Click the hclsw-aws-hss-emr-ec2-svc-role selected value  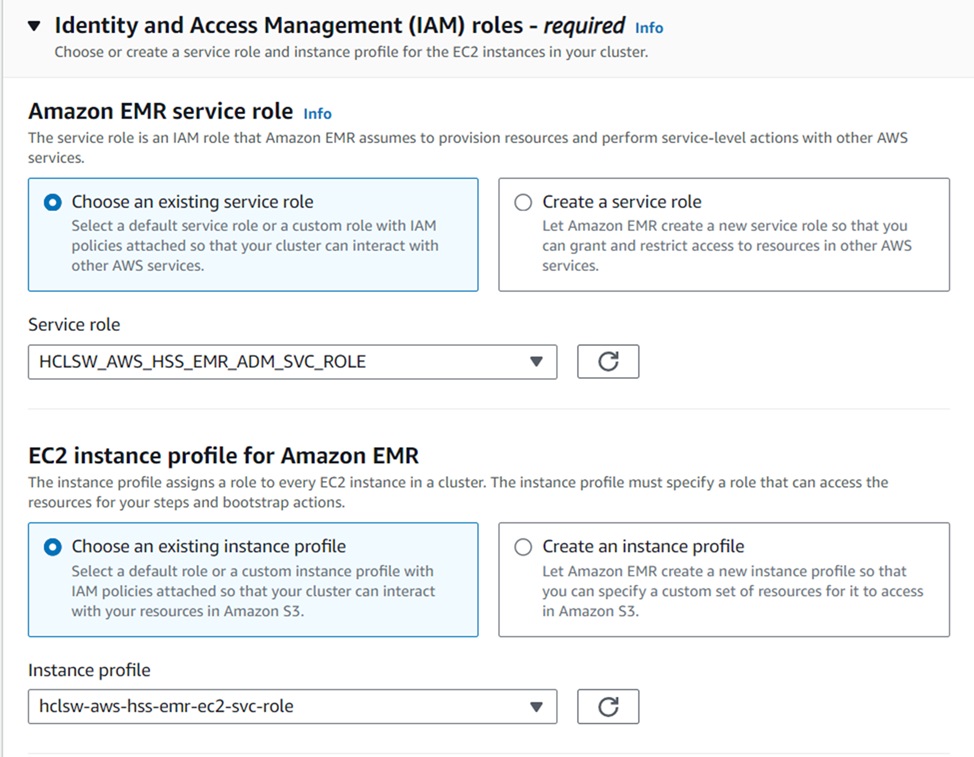pos(167,707)
